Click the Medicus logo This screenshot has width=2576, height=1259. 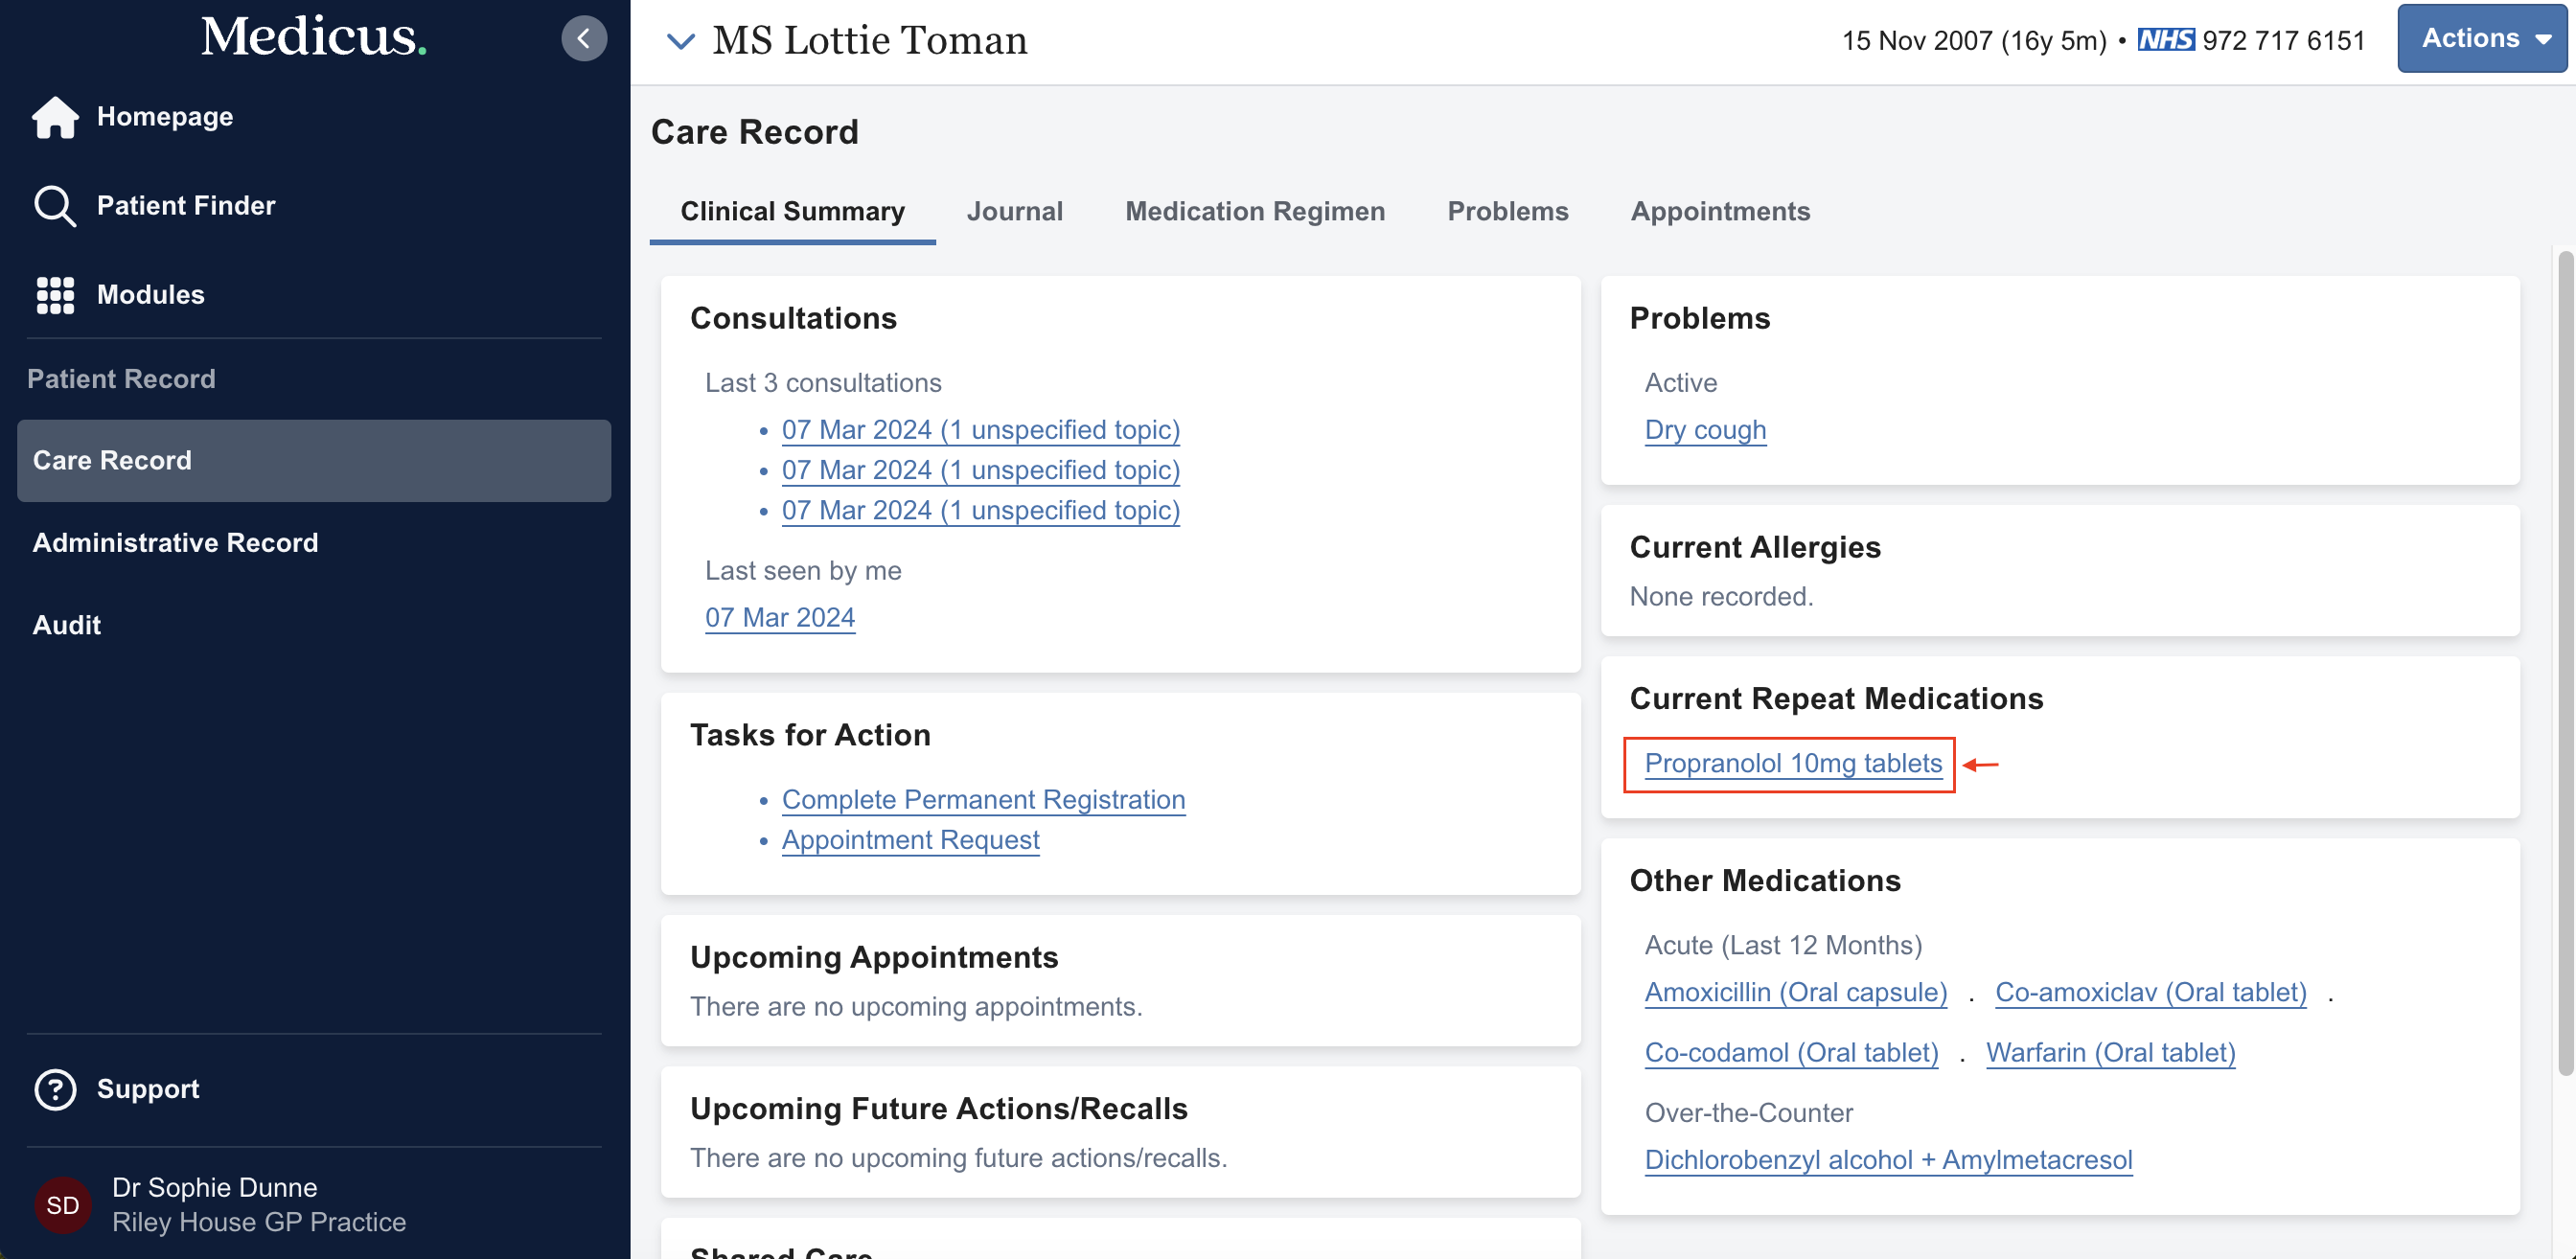[x=313, y=37]
